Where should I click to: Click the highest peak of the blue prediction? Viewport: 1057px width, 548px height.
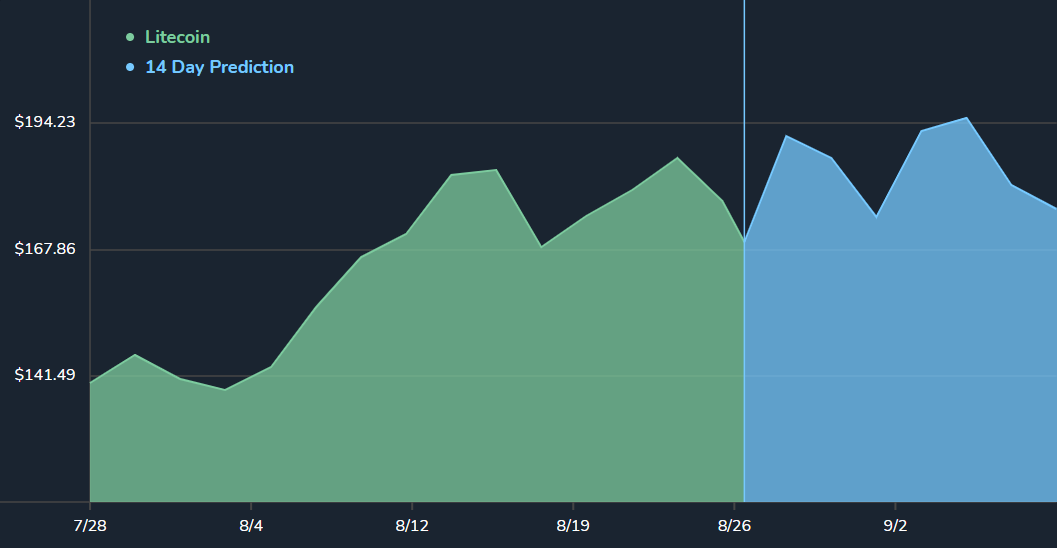click(x=966, y=118)
